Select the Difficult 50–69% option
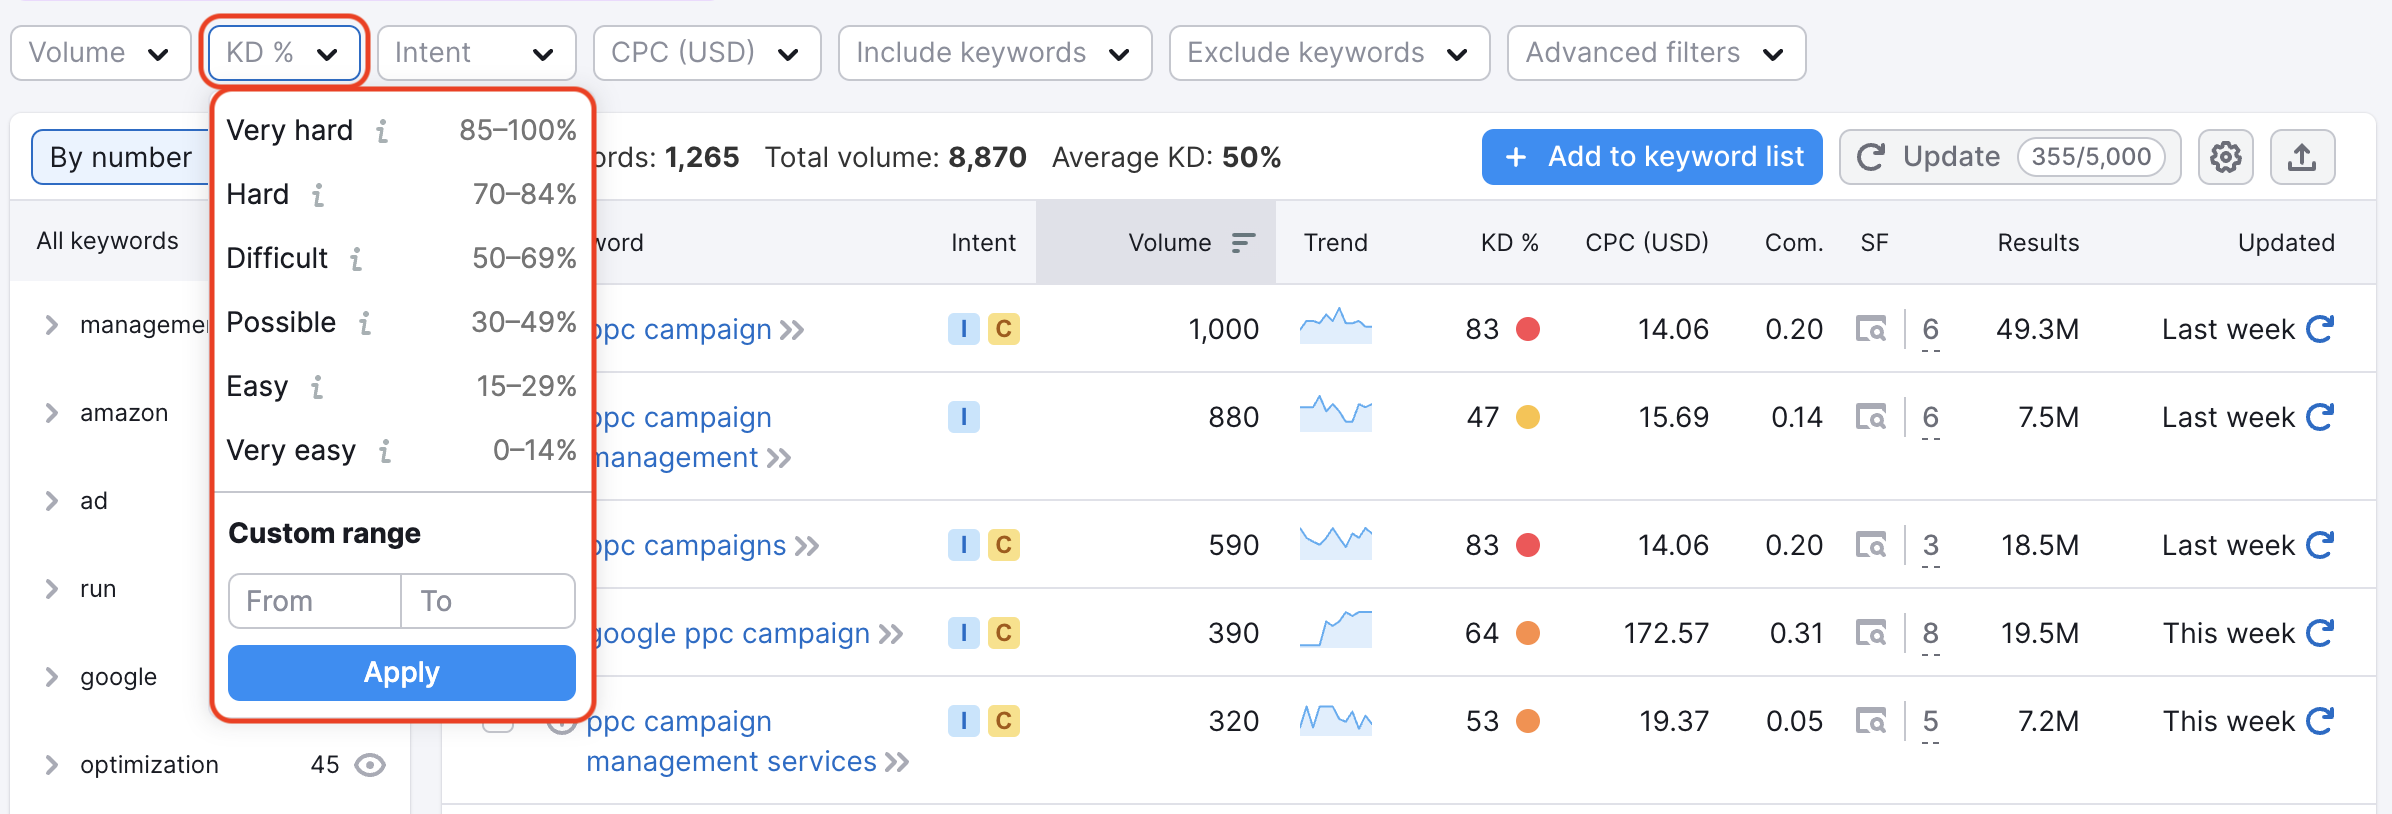The image size is (2392, 814). coord(401,258)
